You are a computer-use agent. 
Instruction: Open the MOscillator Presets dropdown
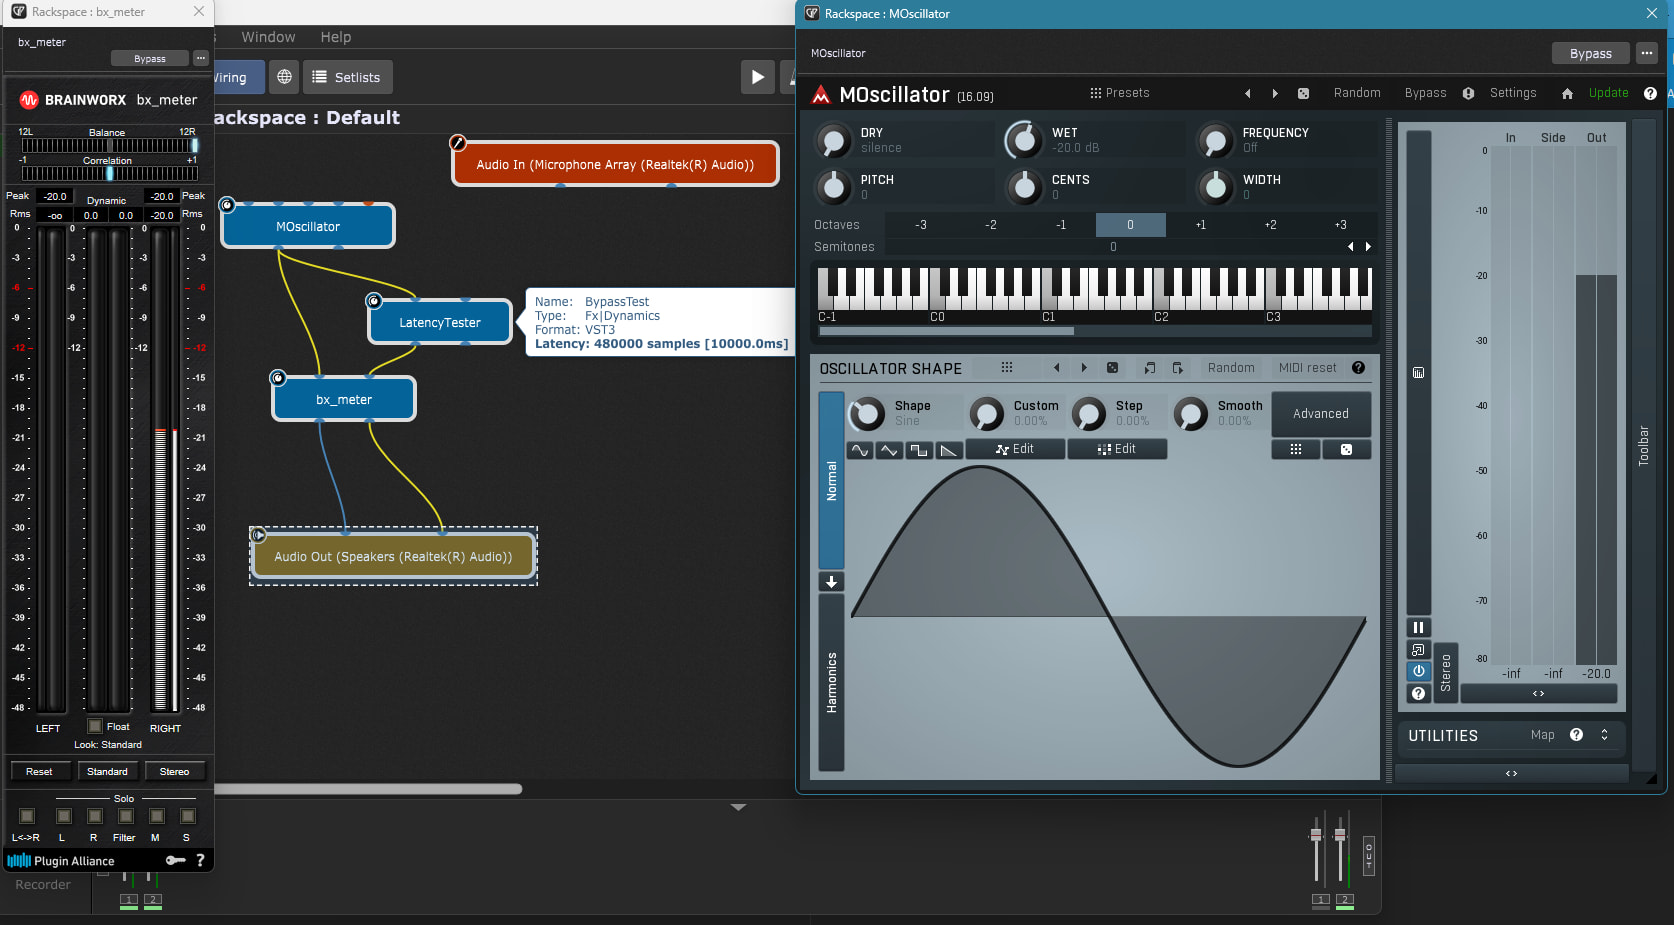1119,93
